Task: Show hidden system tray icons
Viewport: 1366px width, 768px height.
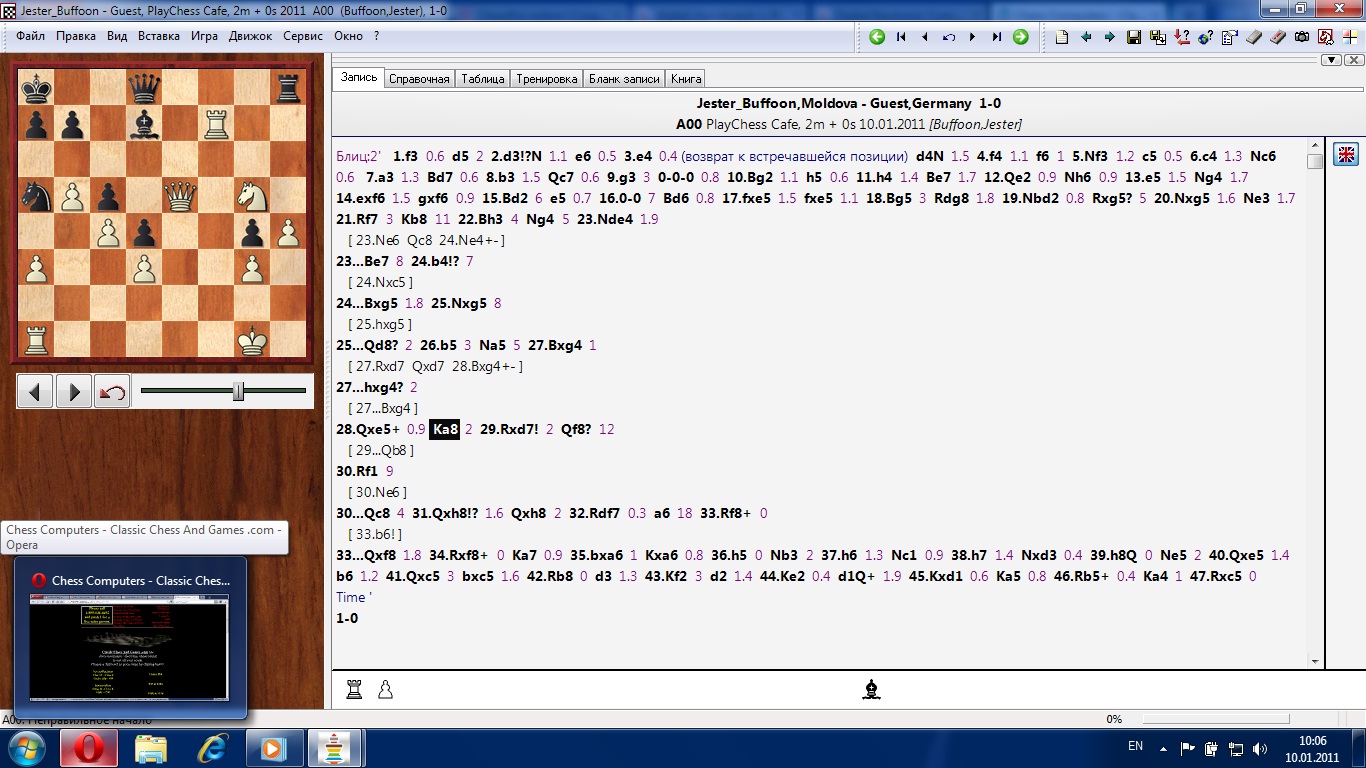Action: (1162, 747)
